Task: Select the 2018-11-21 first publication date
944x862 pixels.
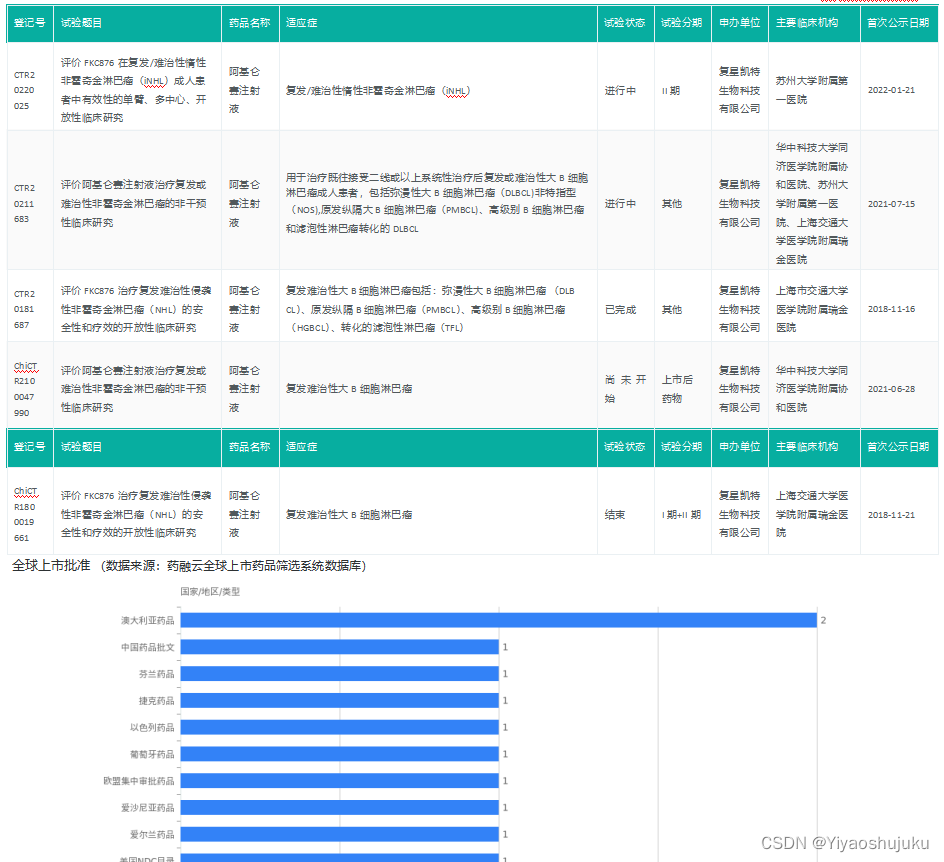Action: point(891,515)
